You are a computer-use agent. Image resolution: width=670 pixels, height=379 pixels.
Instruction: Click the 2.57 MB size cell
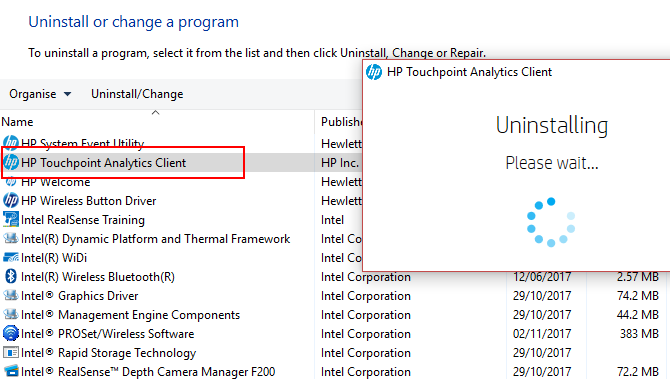coord(638,277)
